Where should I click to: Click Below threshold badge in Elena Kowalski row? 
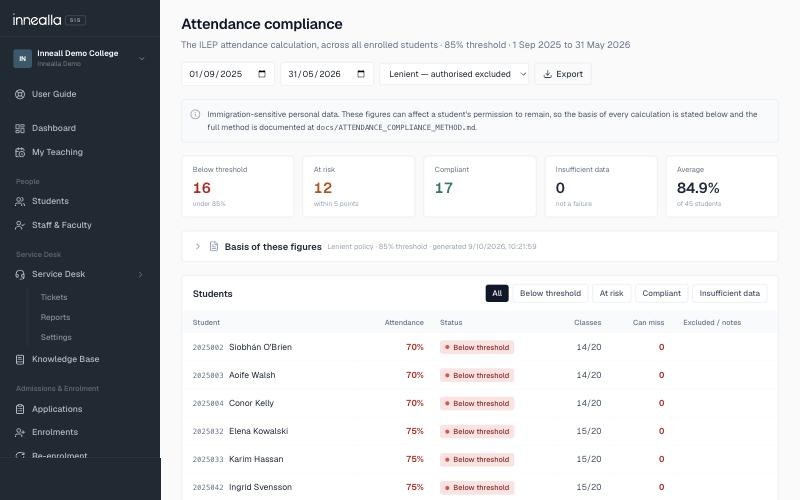(x=477, y=432)
